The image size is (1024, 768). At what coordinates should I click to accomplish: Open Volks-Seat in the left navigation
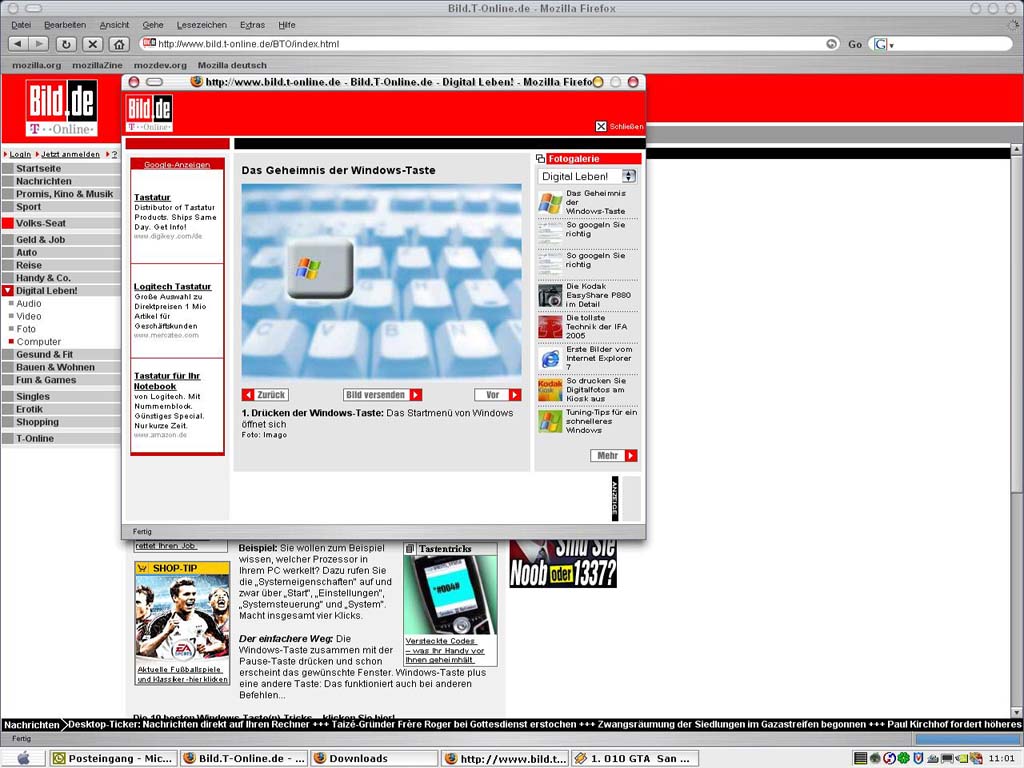[40, 223]
